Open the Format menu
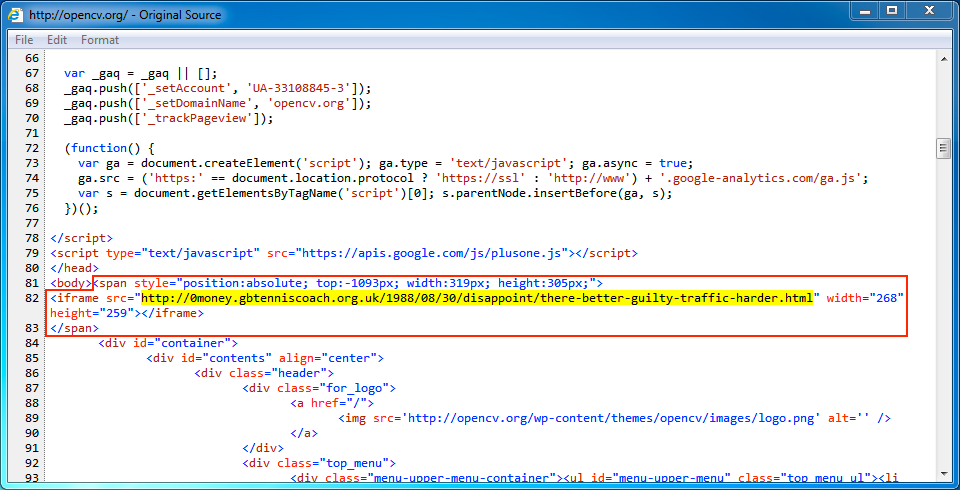 [100, 40]
